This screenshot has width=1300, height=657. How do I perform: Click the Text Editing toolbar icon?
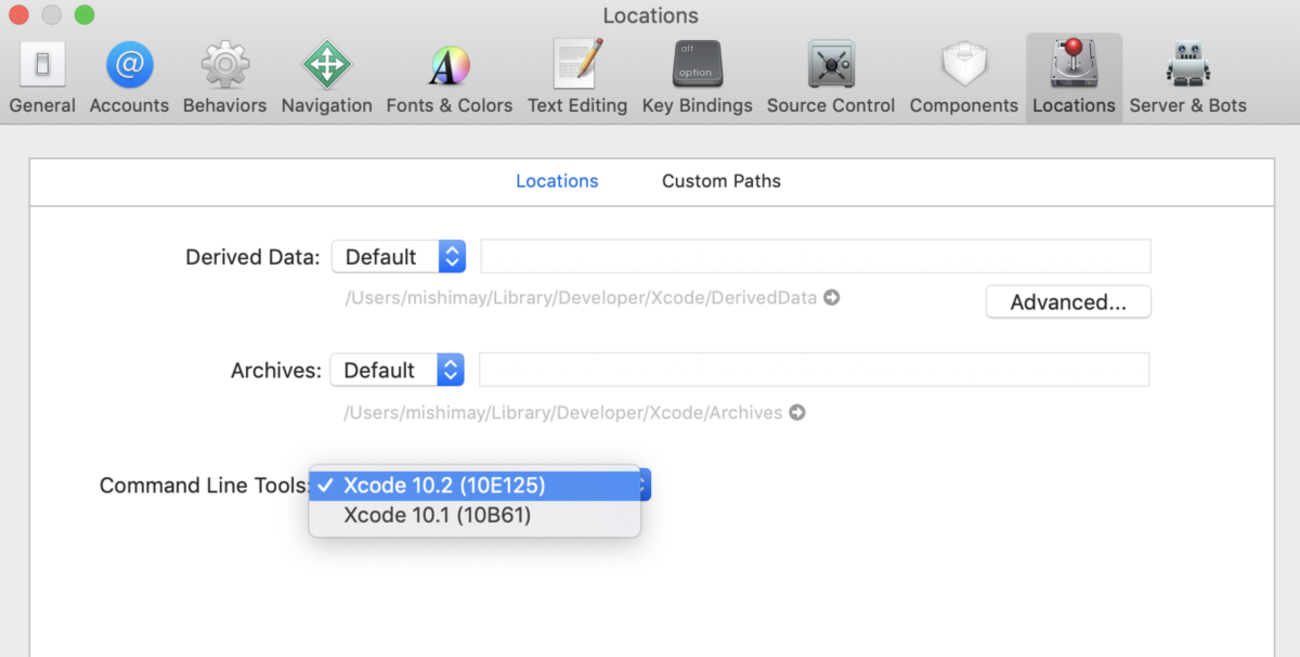point(577,78)
